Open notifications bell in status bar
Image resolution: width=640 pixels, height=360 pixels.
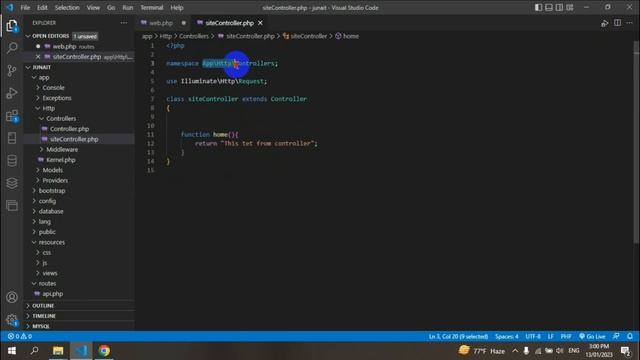click(x=630, y=336)
